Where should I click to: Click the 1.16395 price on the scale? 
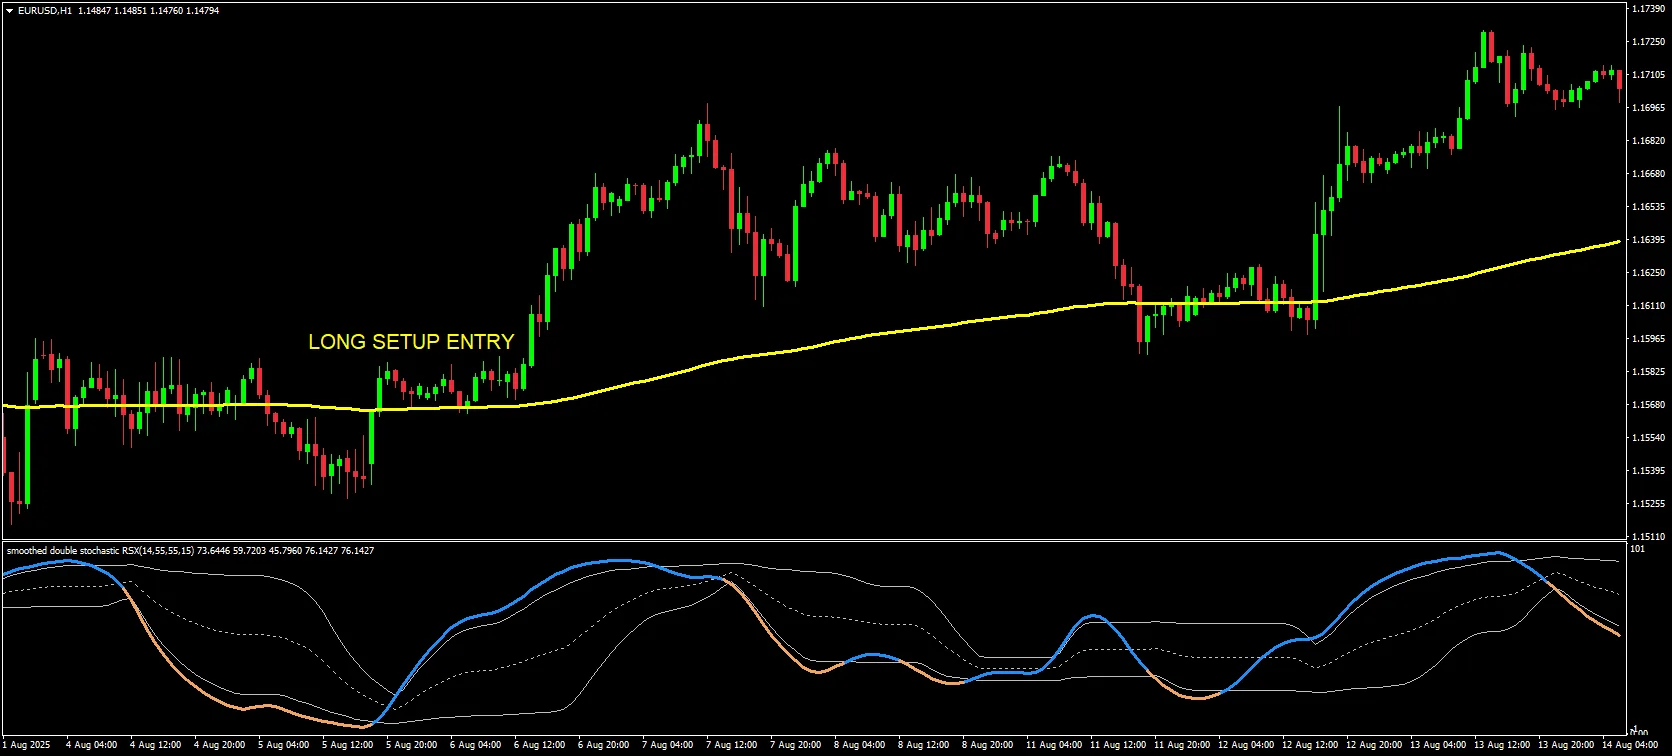[x=1648, y=240]
